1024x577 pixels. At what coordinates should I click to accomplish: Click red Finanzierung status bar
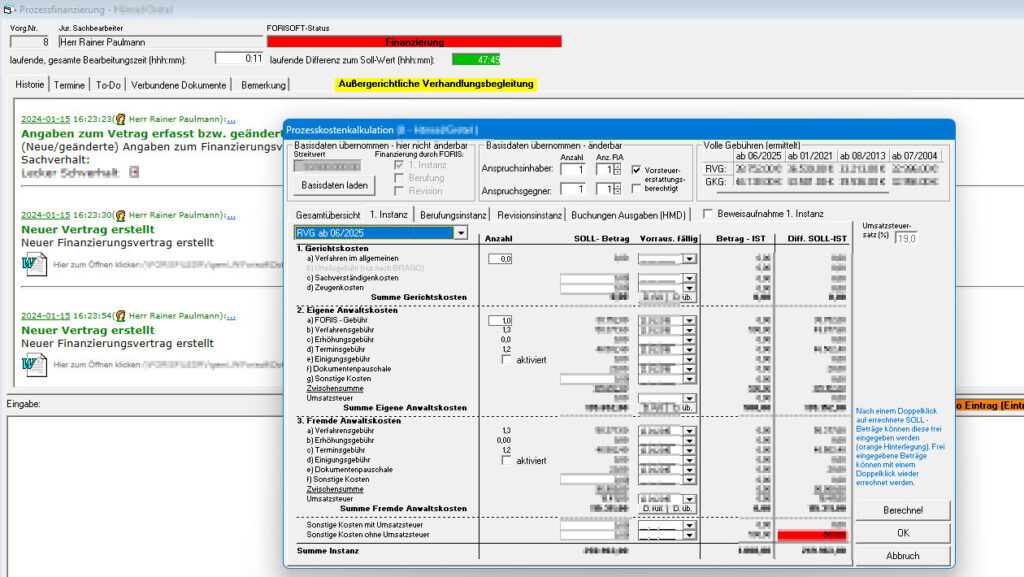pyautogui.click(x=414, y=42)
